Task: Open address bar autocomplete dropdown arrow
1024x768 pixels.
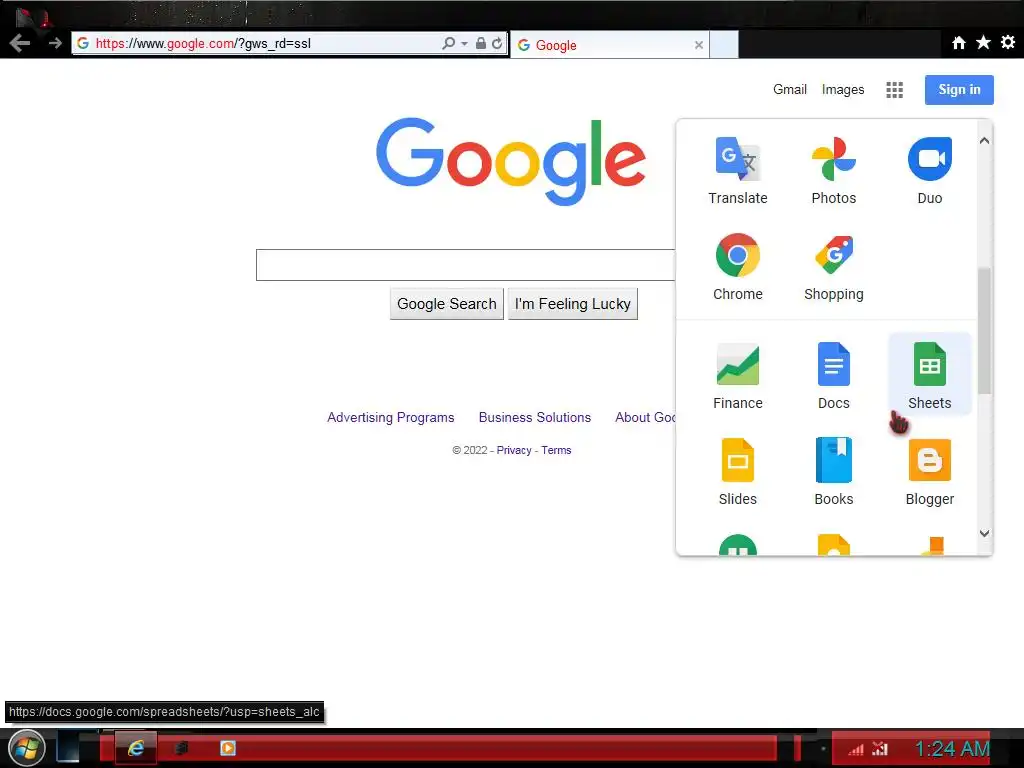Action: pyautogui.click(x=464, y=43)
